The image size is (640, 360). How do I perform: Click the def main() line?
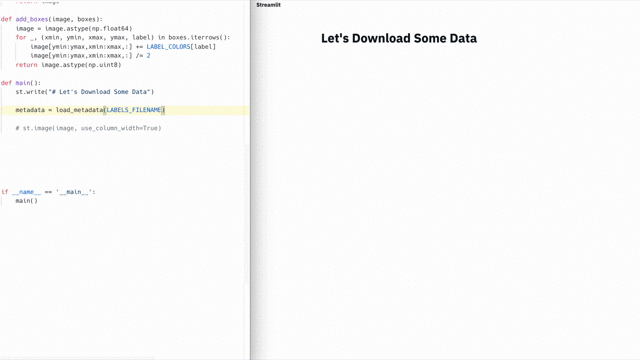[x=21, y=83]
